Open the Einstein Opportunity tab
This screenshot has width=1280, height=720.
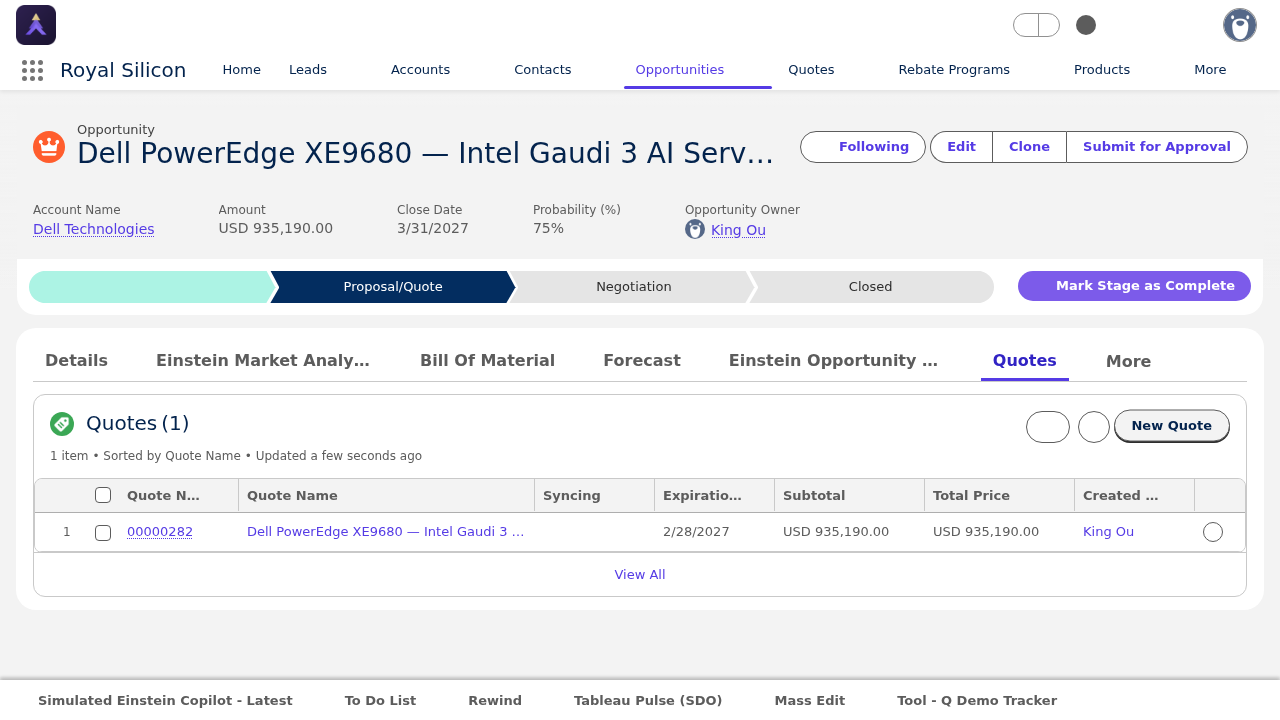[833, 361]
